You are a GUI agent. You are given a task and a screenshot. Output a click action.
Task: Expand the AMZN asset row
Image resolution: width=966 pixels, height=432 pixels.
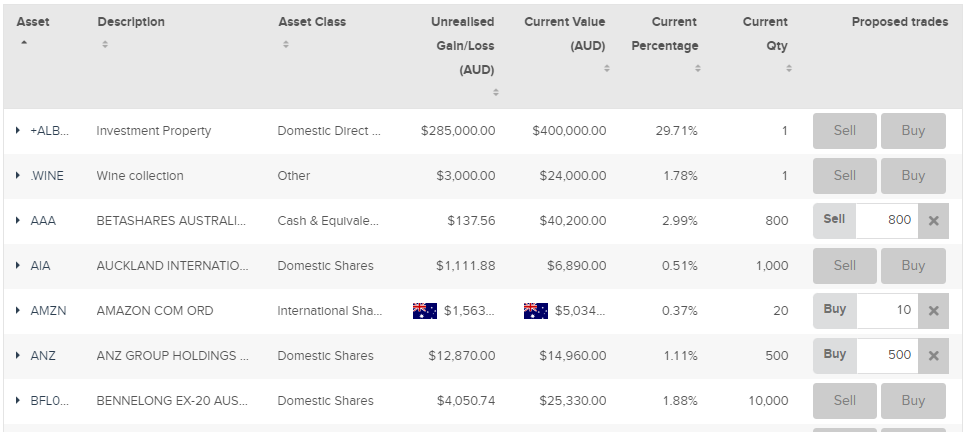(x=18, y=311)
